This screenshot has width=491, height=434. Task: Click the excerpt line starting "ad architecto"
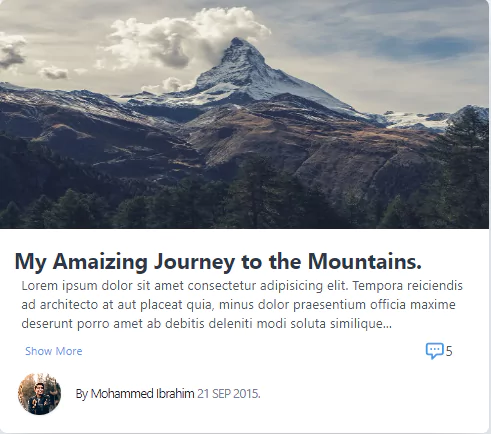238,305
